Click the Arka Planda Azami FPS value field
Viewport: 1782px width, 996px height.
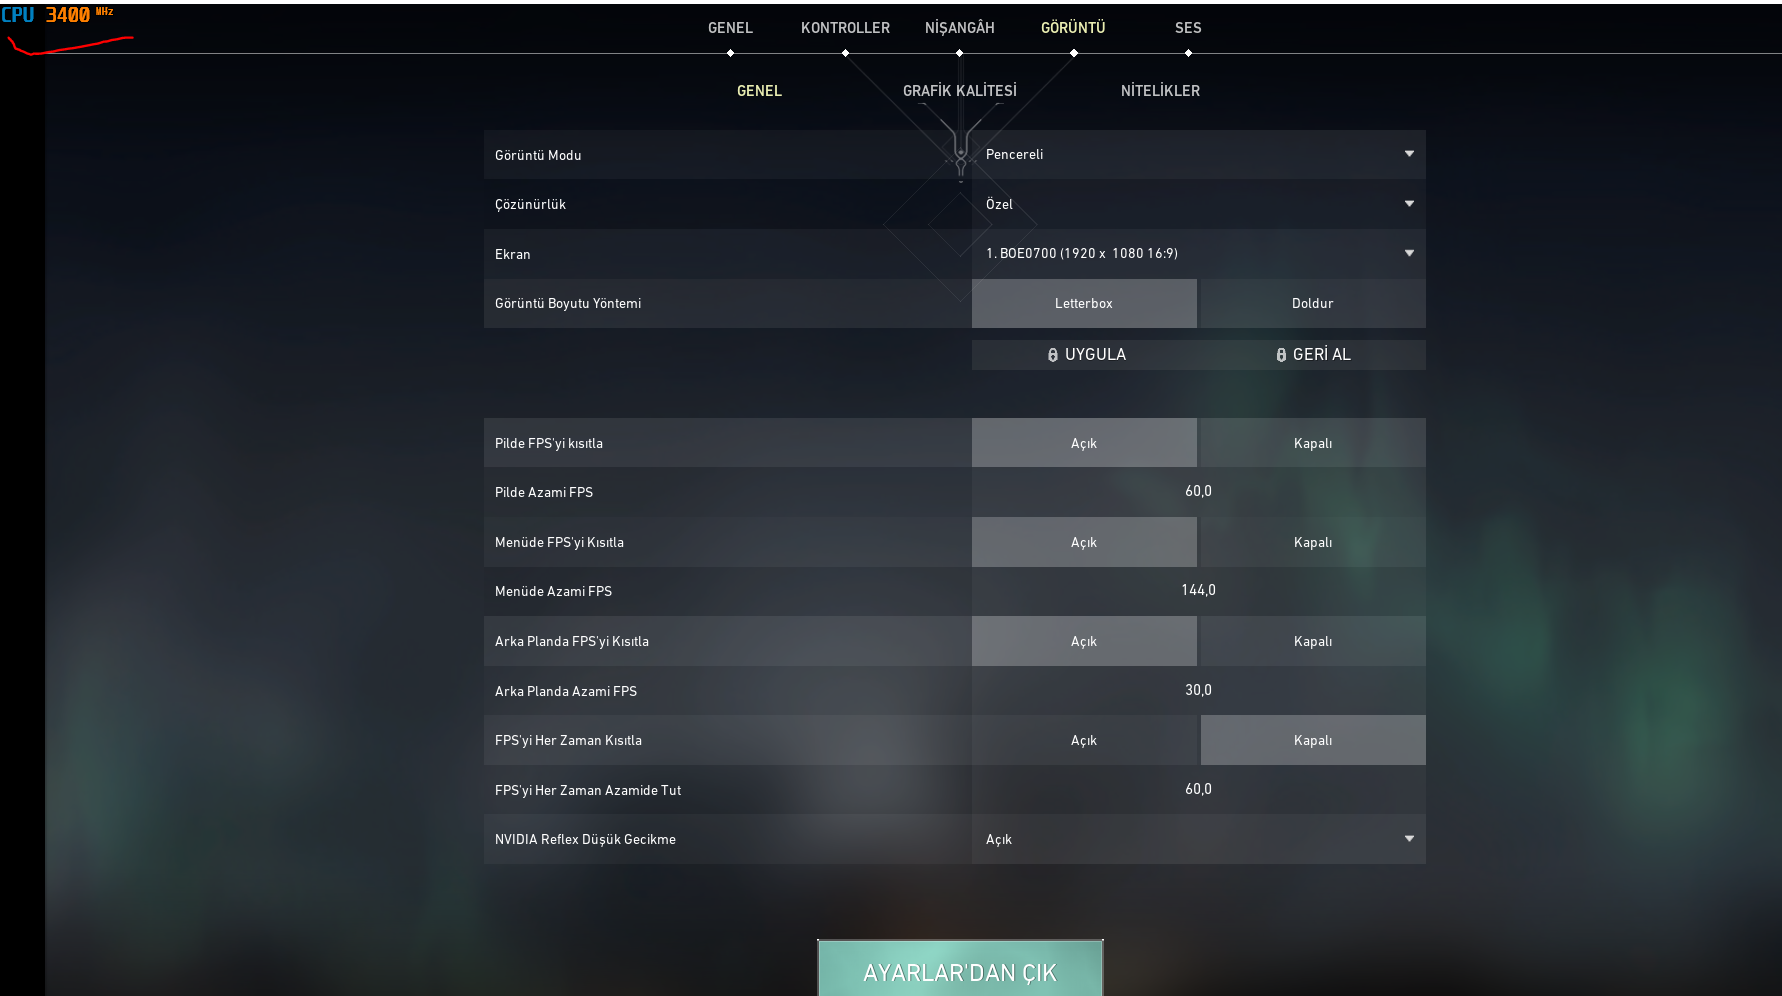(1198, 690)
